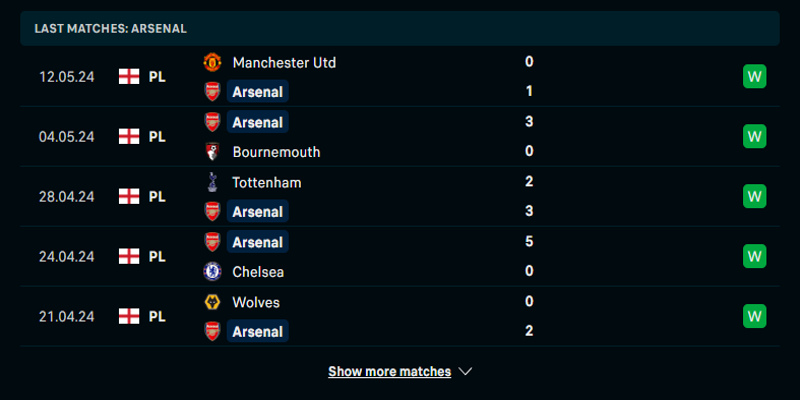Click PL league label on 28.04.24 row

[x=157, y=196]
